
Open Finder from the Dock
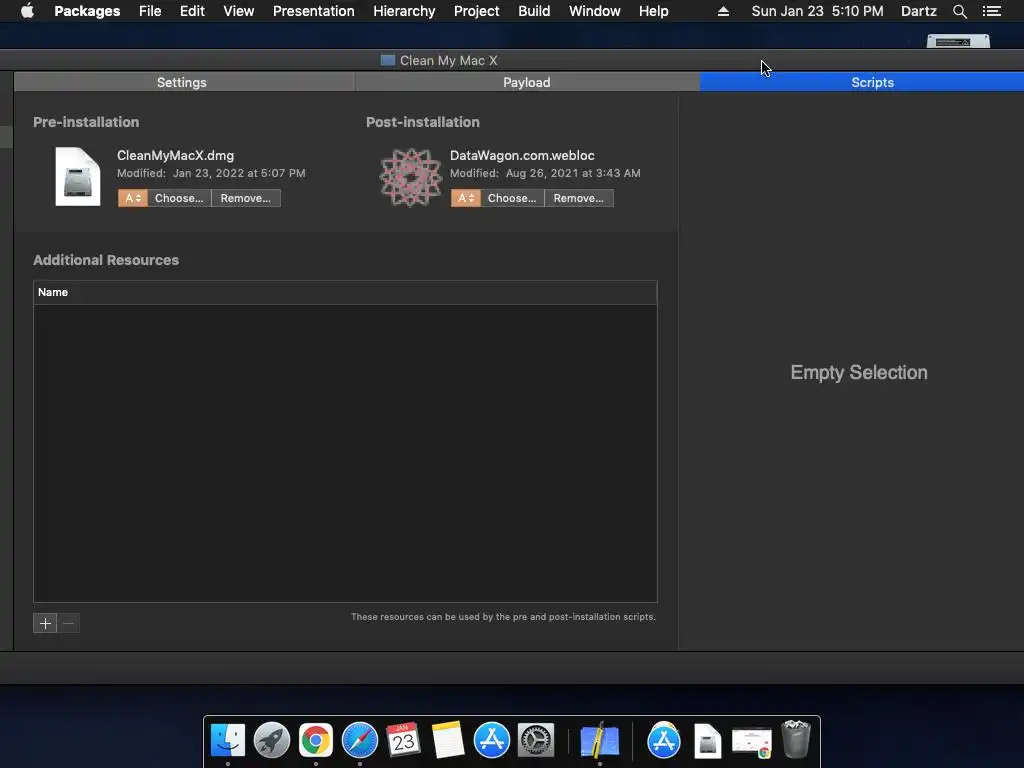(228, 740)
